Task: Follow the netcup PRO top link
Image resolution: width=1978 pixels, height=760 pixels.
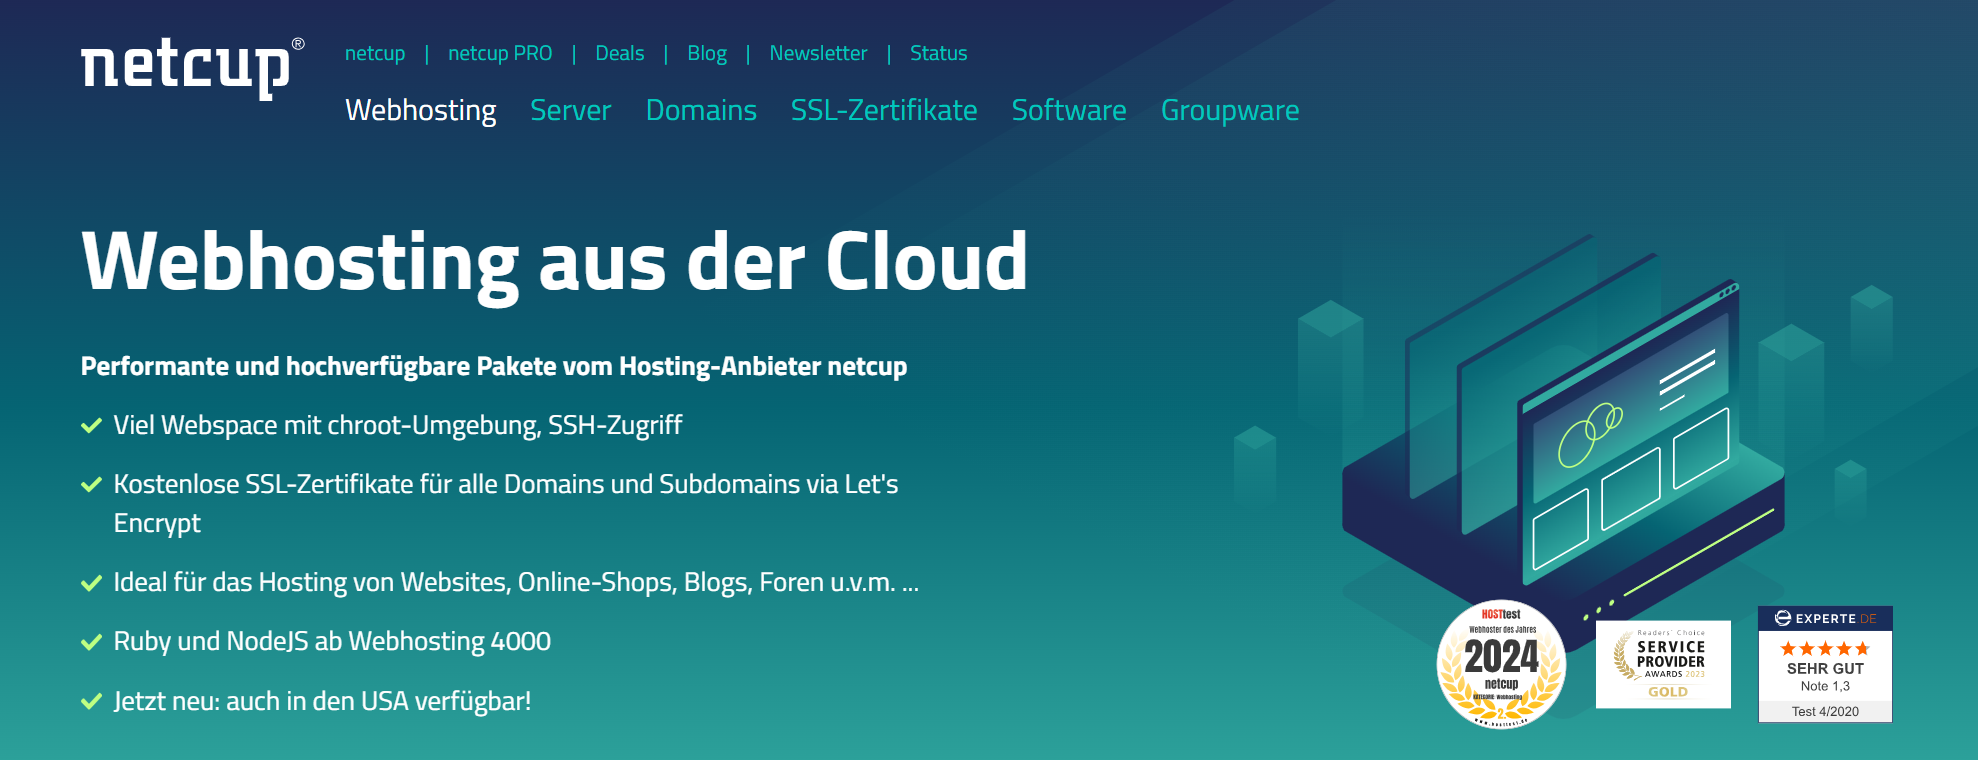Action: pos(500,53)
